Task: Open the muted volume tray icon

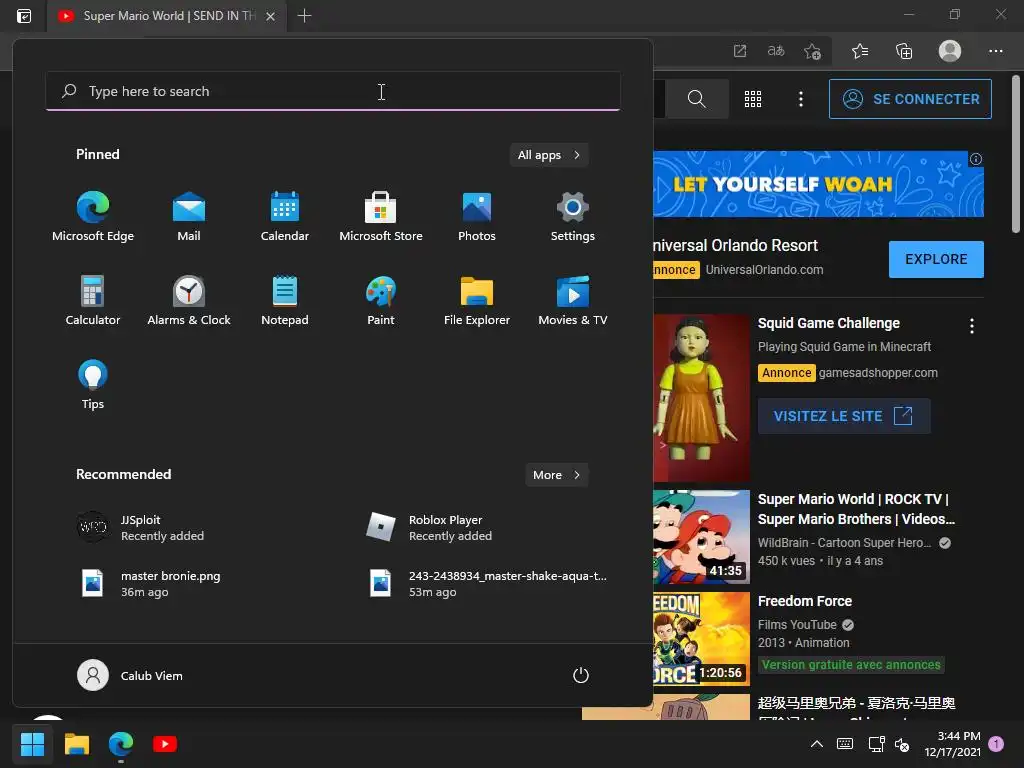Action: [x=903, y=744]
